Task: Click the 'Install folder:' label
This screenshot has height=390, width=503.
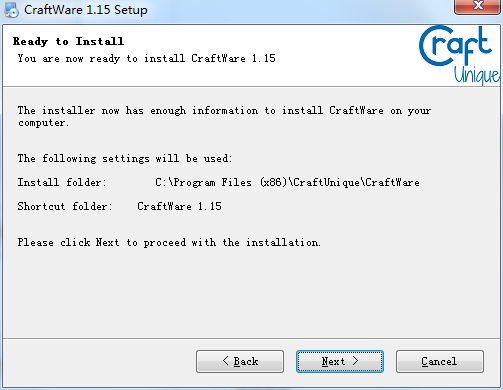Action: click(x=62, y=182)
